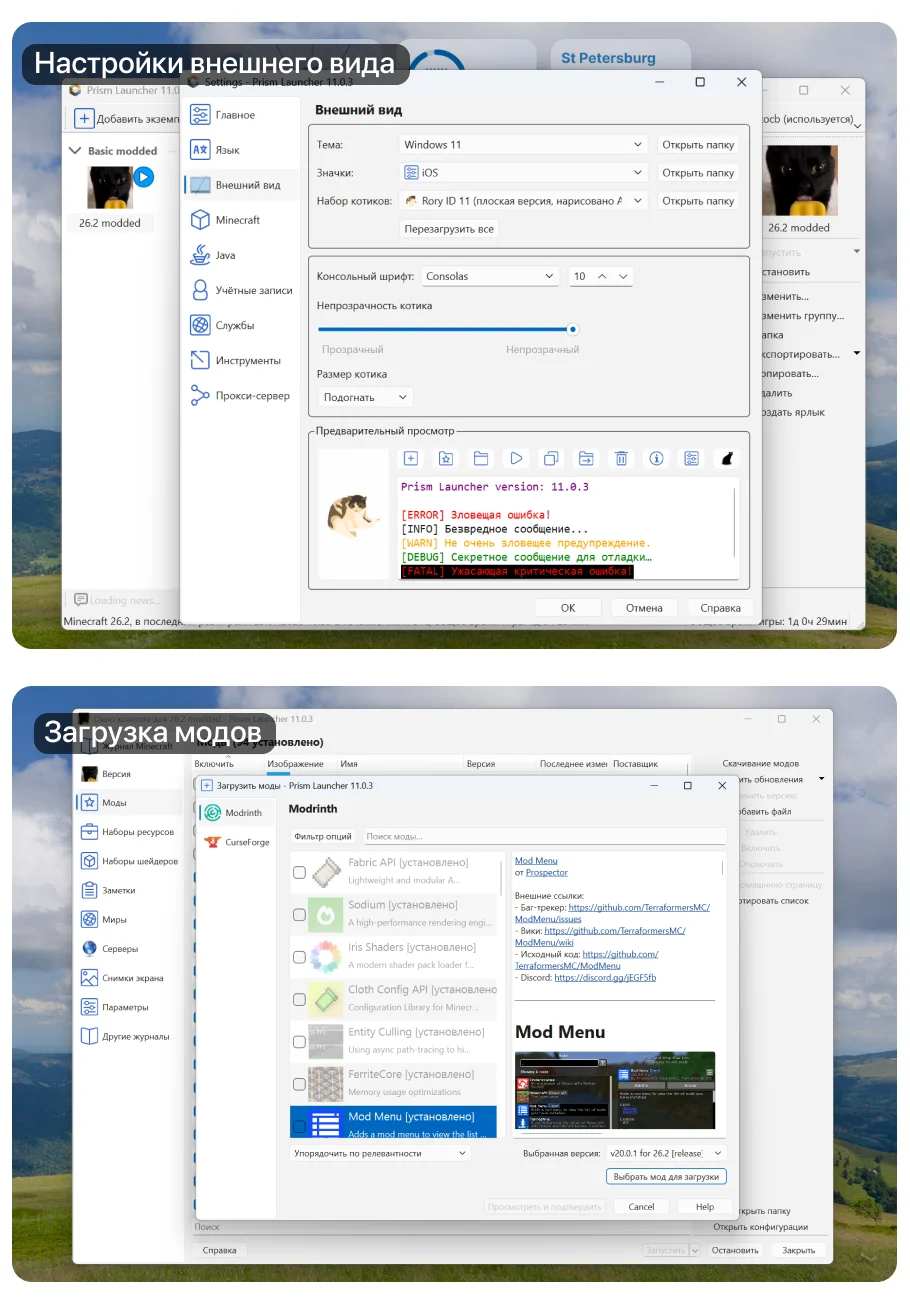Click the blue play badge on 26.2 modded instance

click(x=143, y=177)
